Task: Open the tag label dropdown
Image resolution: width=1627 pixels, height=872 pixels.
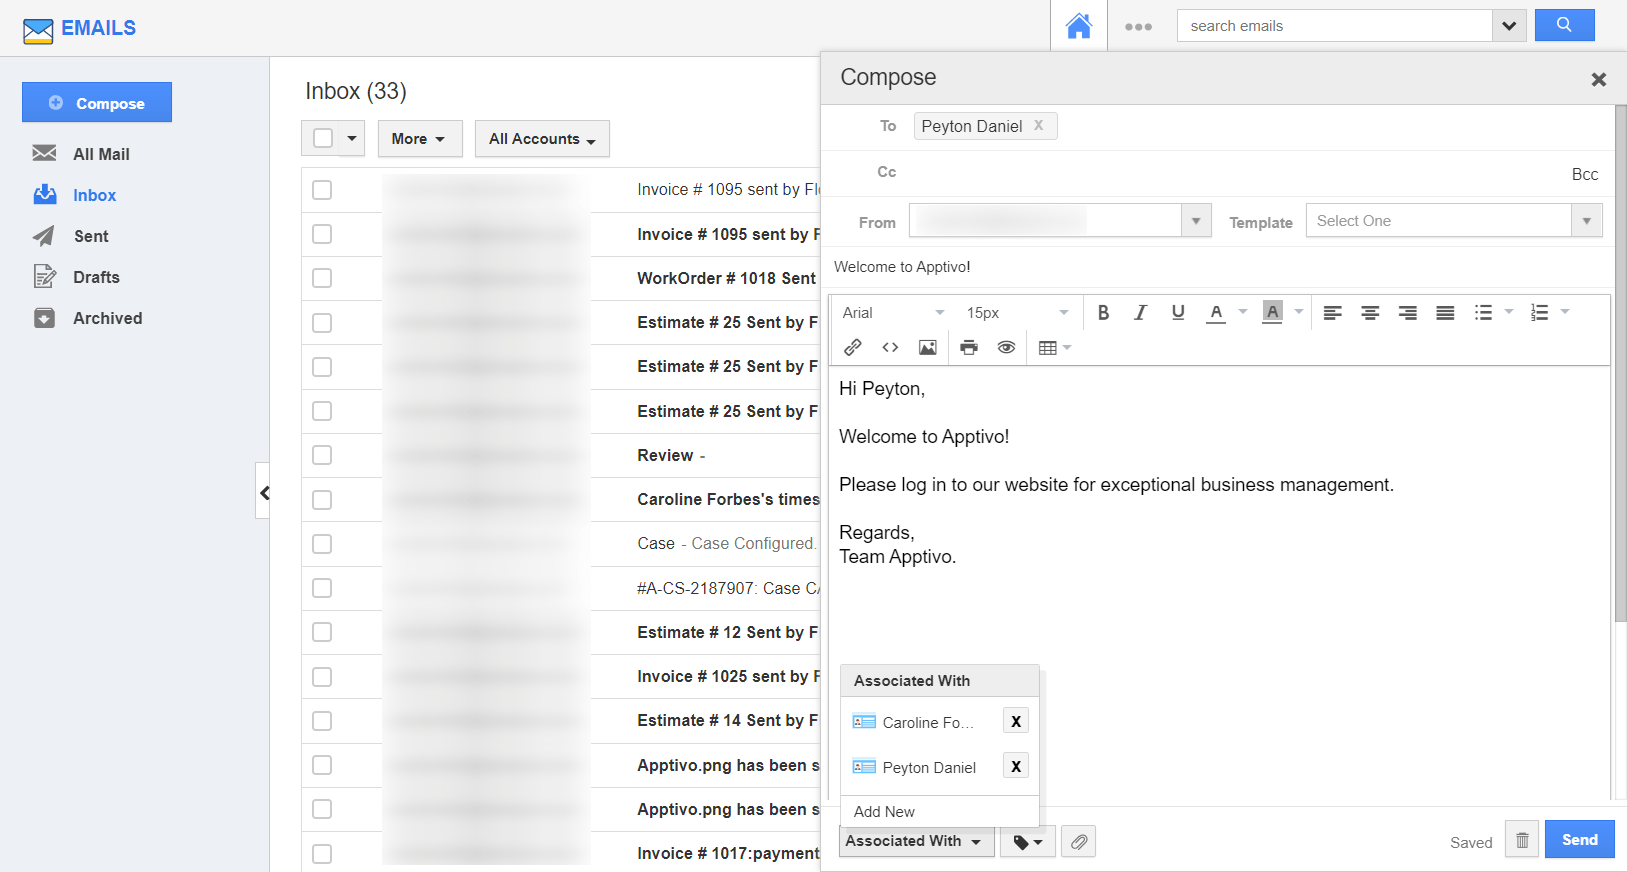Action: 1028,842
